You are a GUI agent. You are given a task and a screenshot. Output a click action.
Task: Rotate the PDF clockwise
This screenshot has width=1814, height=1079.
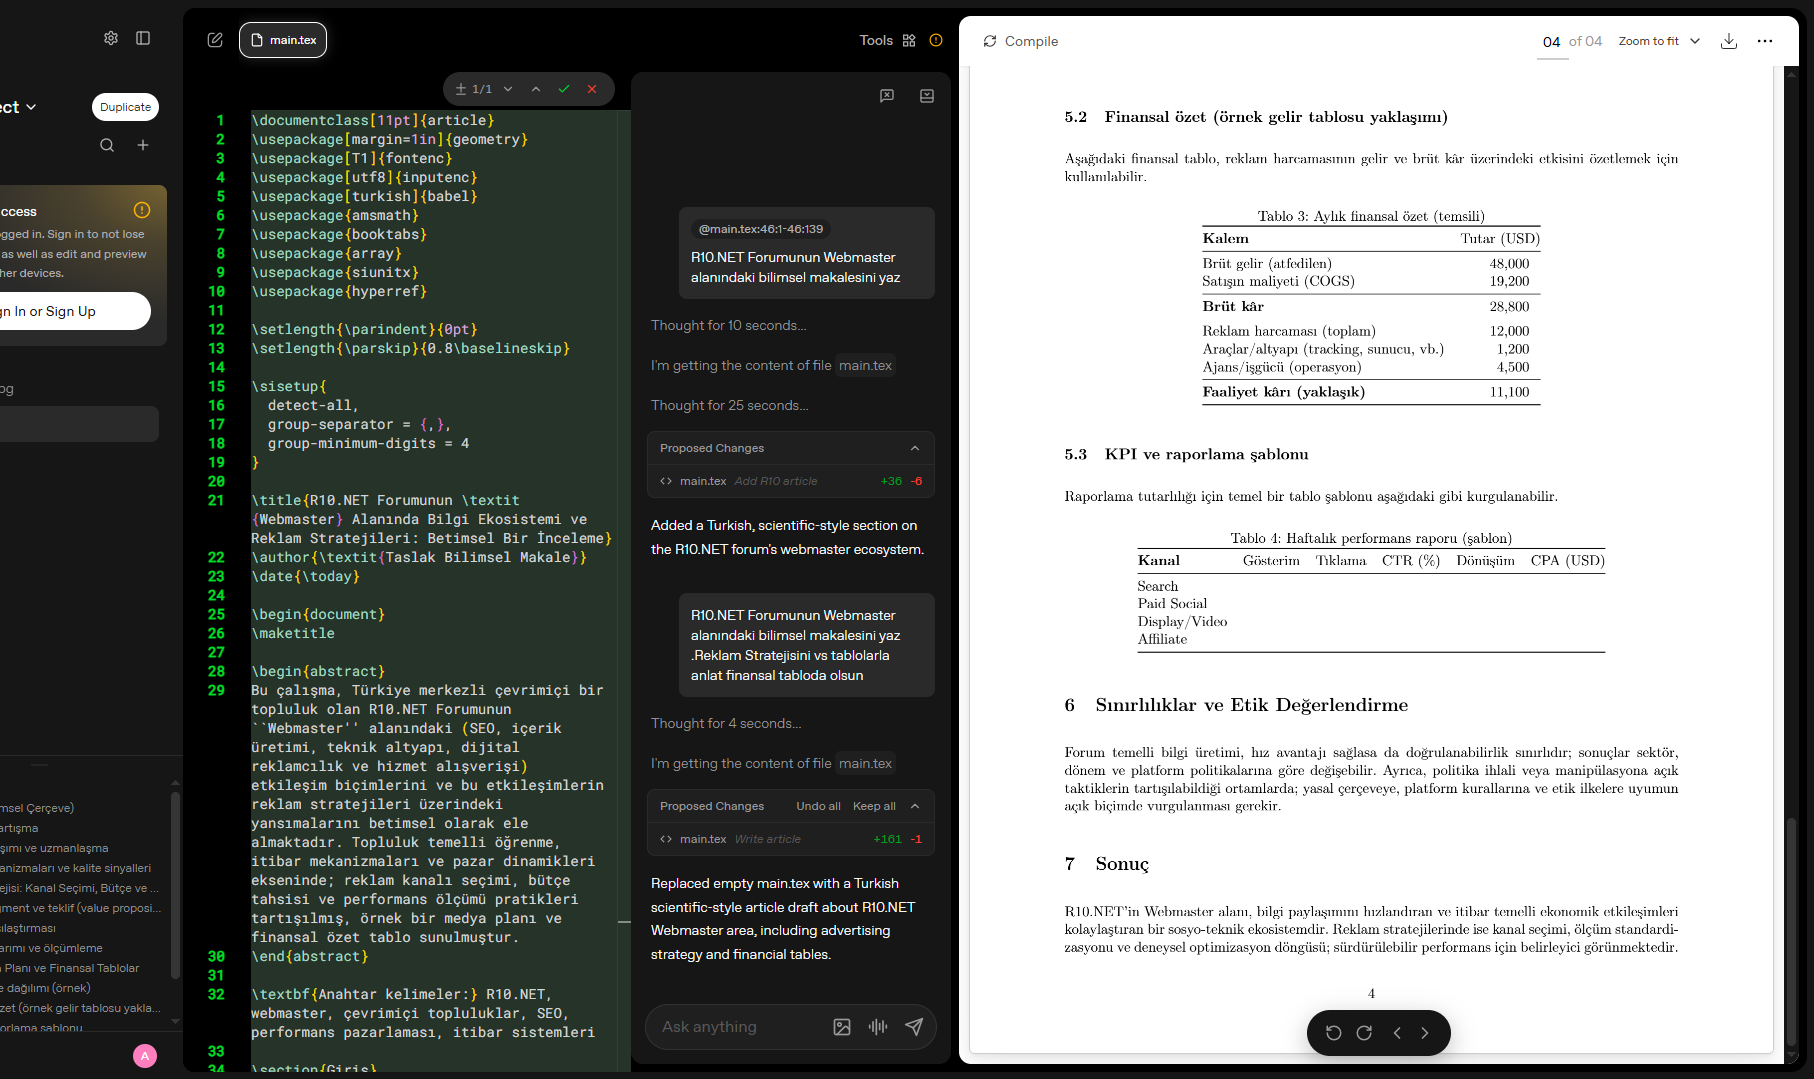click(x=1364, y=1033)
